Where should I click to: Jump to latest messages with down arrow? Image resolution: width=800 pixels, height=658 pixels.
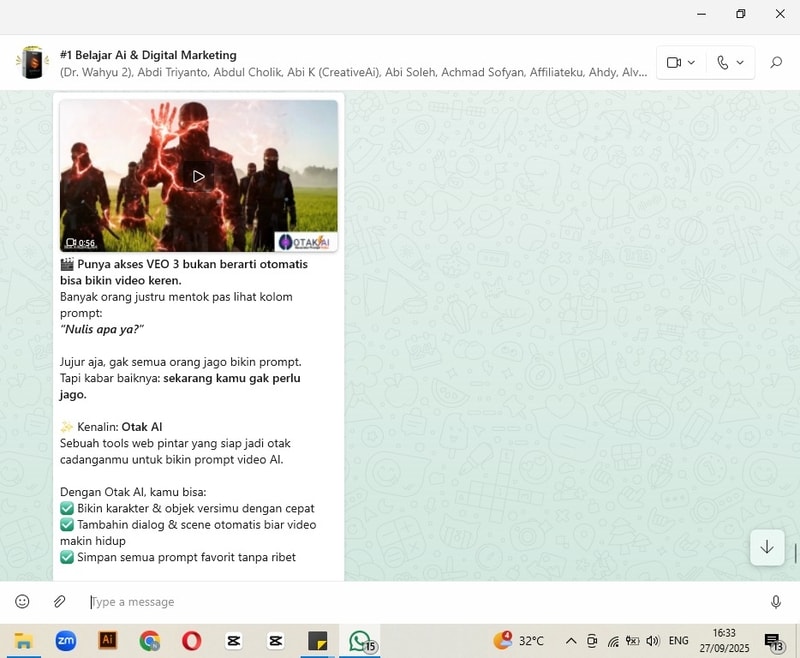(767, 547)
